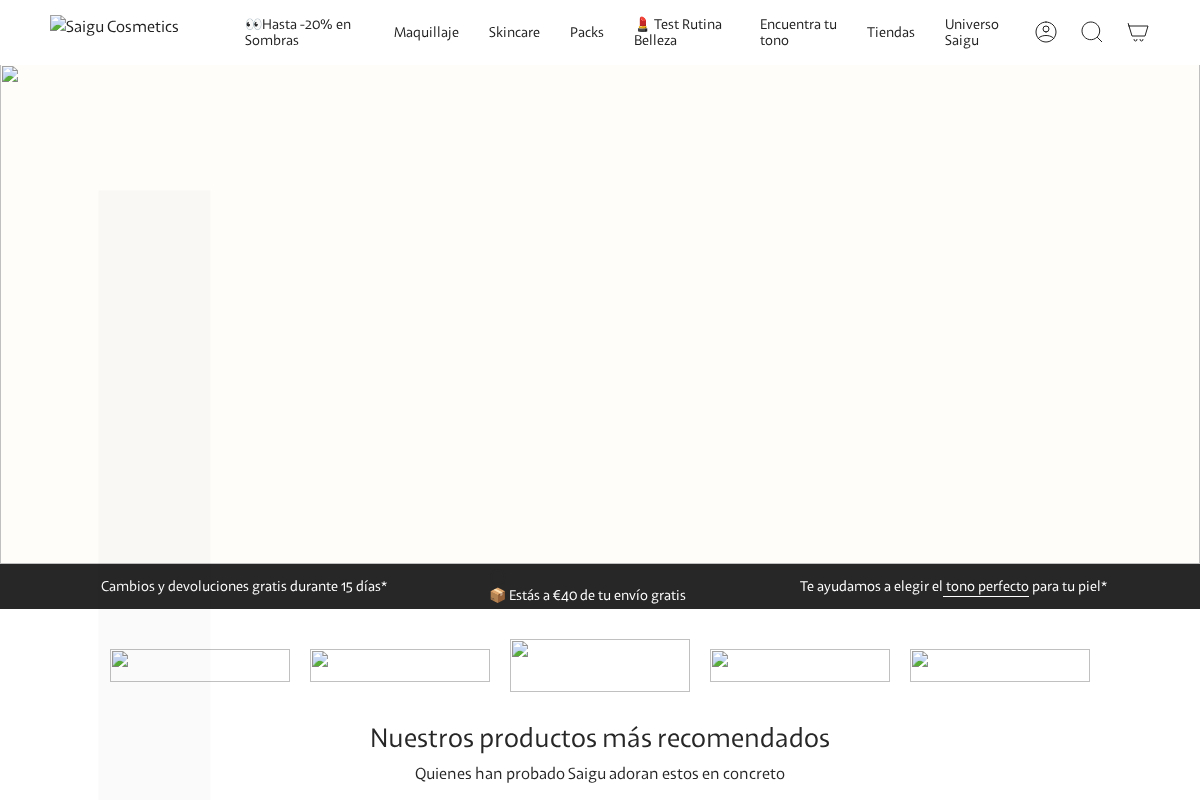1200x800 pixels.
Task: Open the Maquillaje menu
Action: click(x=426, y=32)
